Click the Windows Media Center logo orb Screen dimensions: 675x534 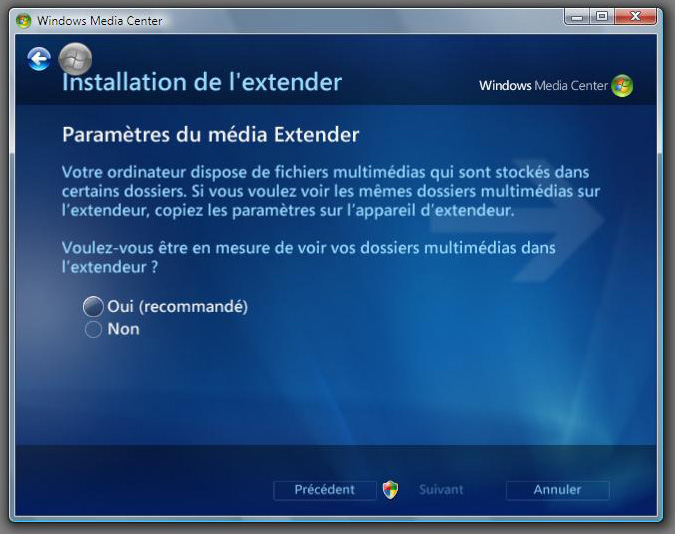click(622, 86)
